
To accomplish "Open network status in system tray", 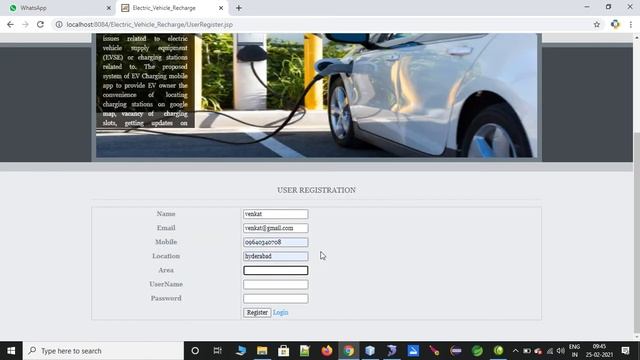I will tap(550, 351).
